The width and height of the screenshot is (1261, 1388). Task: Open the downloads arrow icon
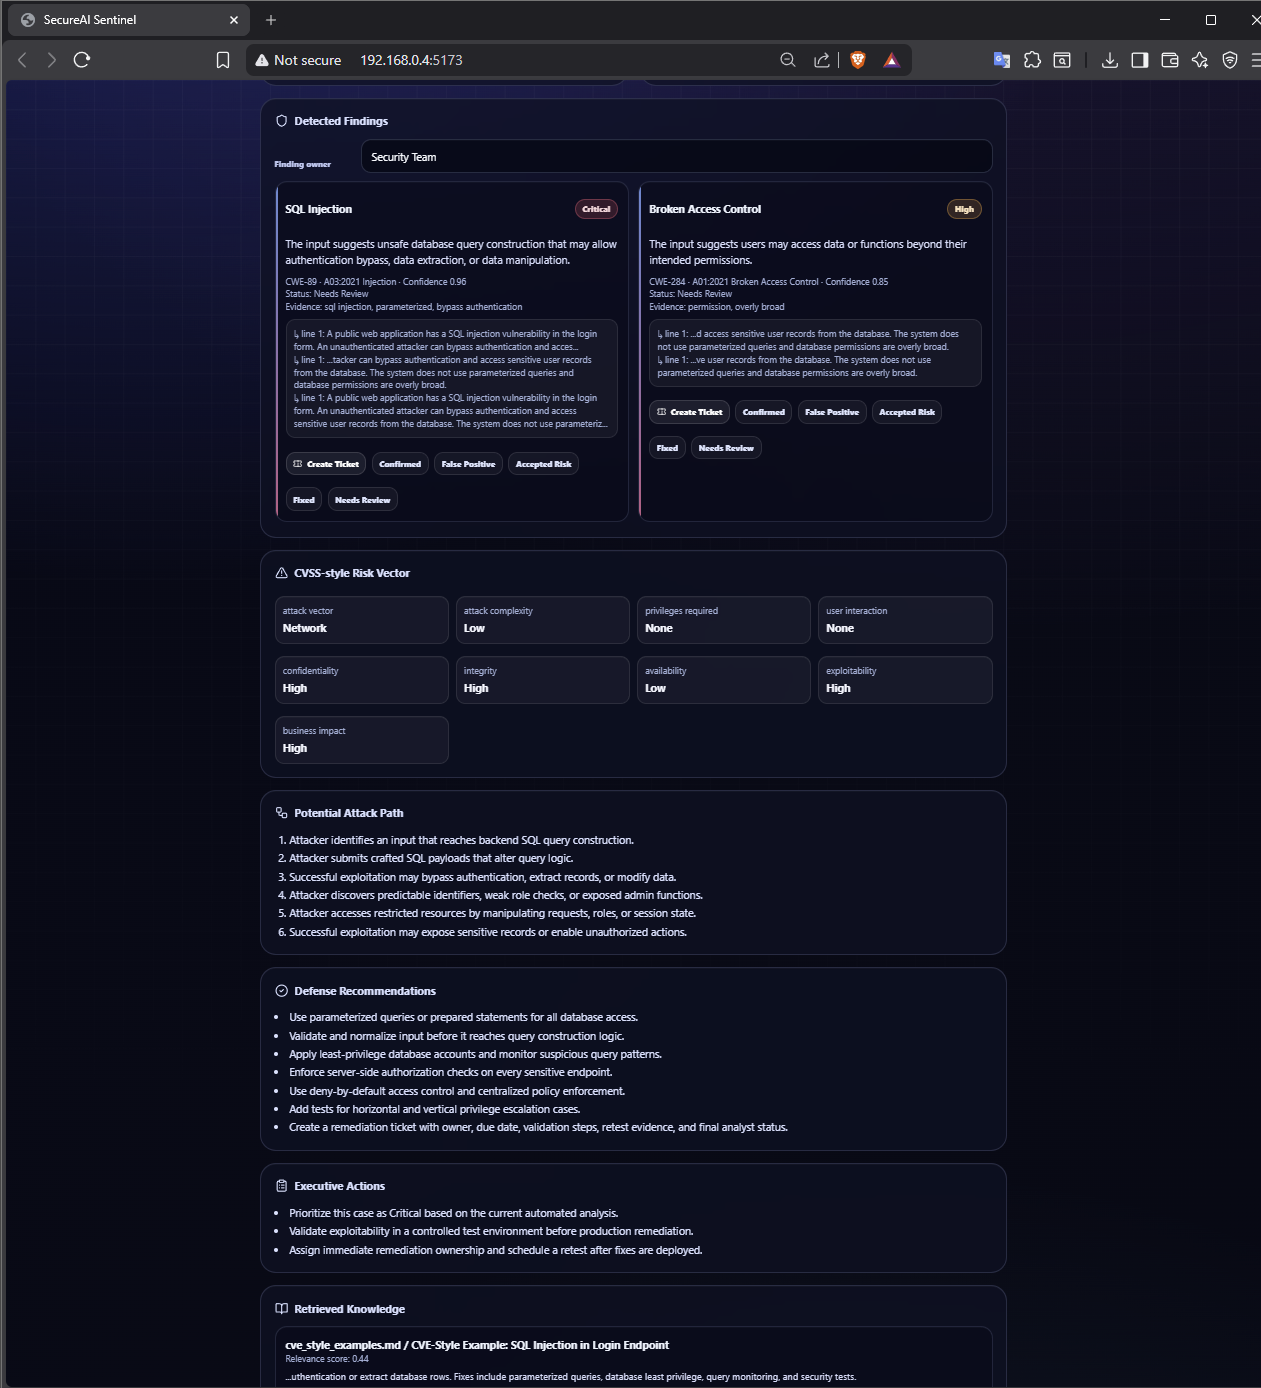click(1110, 60)
